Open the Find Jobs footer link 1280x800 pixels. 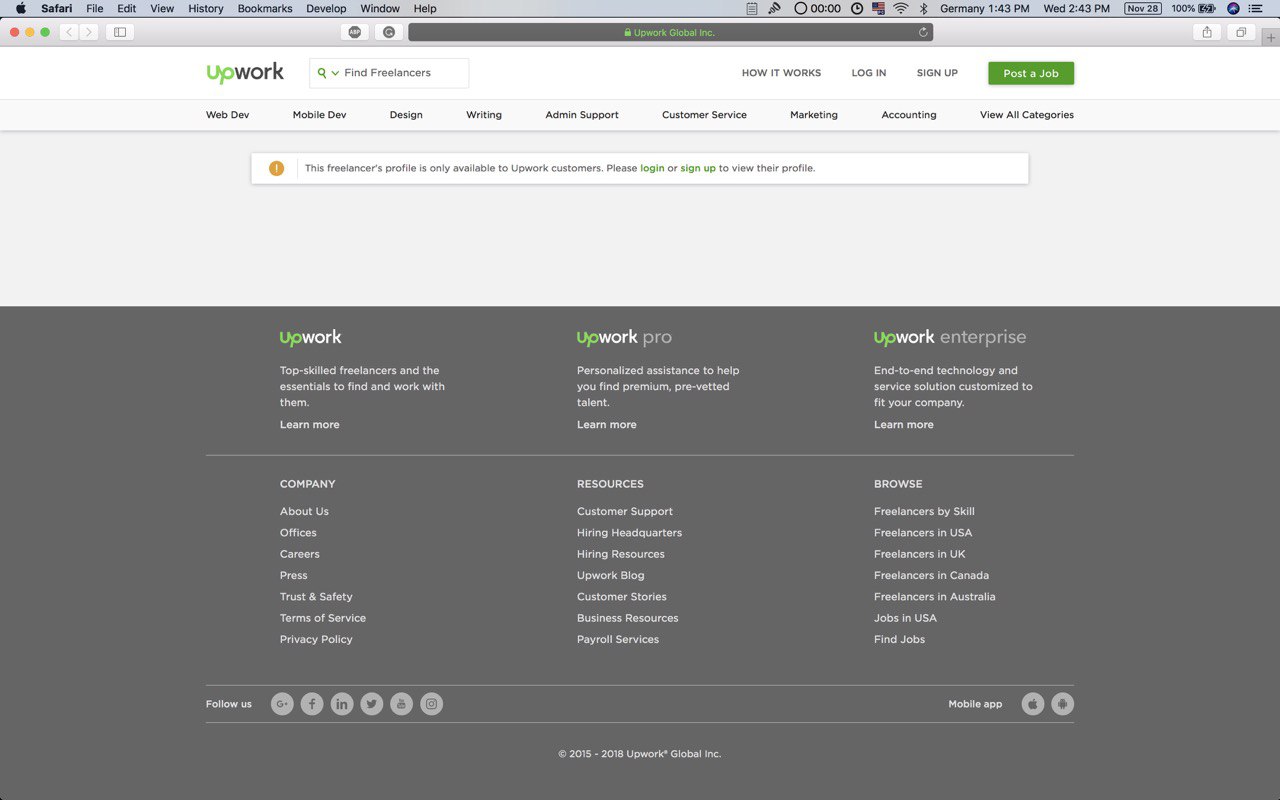pyautogui.click(x=899, y=640)
